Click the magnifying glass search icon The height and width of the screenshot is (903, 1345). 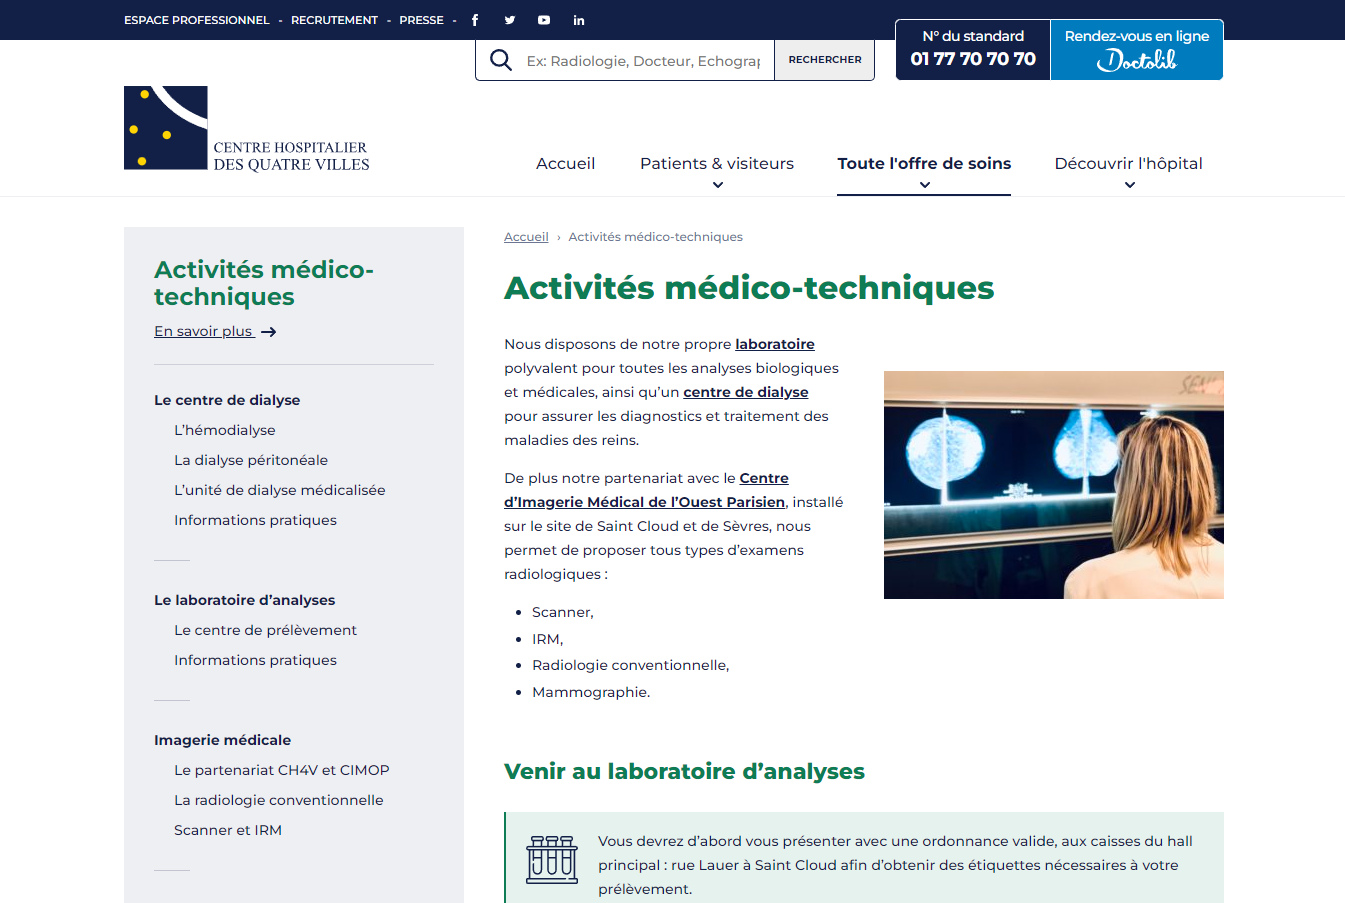point(501,60)
